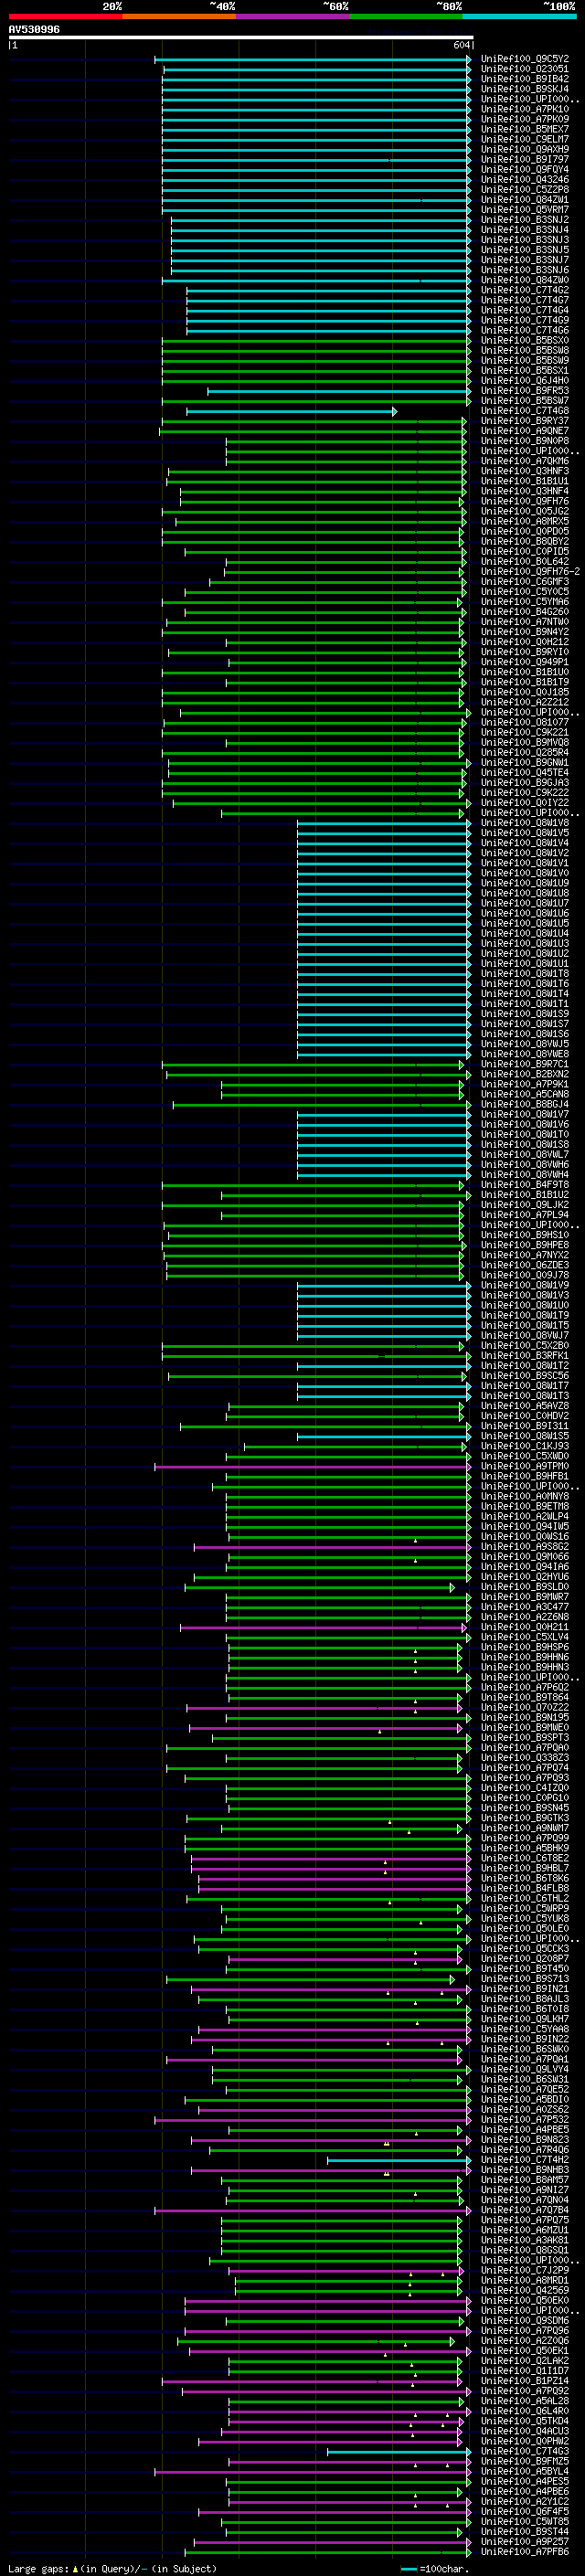Screen dimensions: 585x2576
Task: Open hit UniRef100_Q2LAK2
Action: coord(525,2361)
